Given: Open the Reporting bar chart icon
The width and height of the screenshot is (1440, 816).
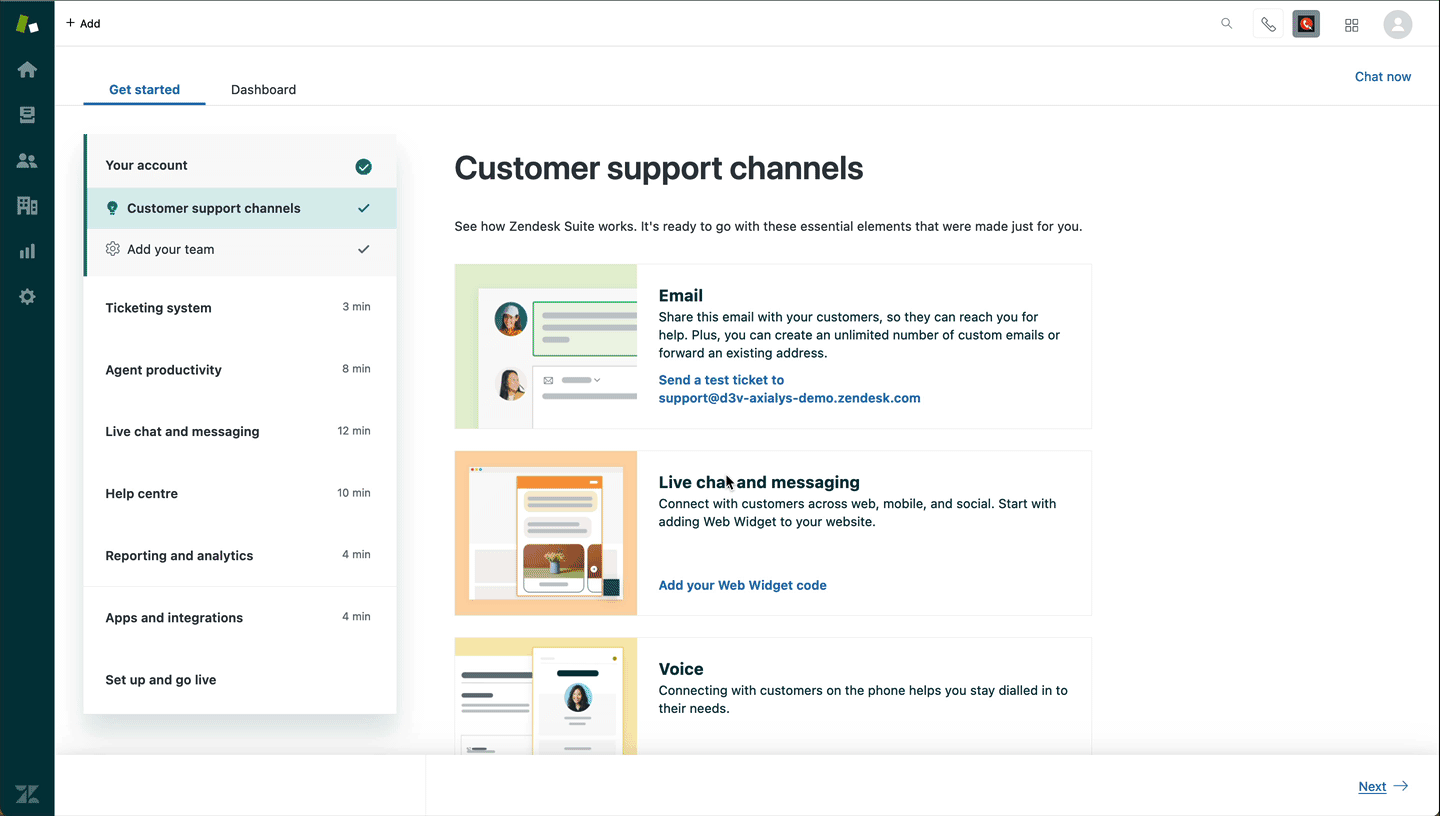Looking at the screenshot, I should (x=27, y=251).
